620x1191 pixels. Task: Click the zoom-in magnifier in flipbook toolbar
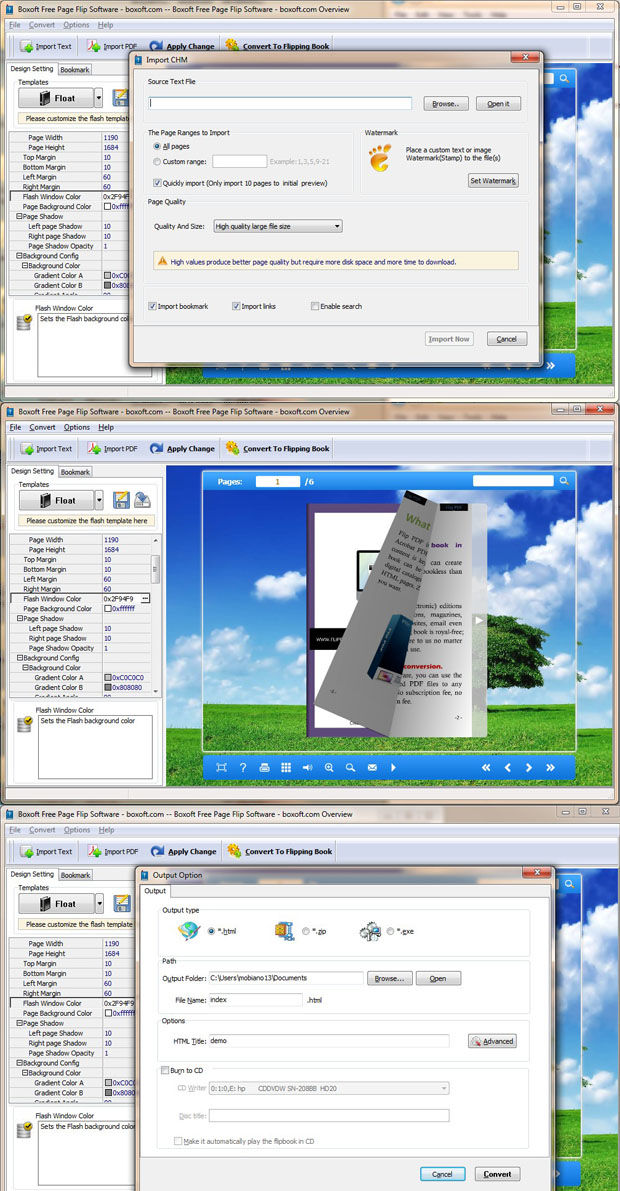[329, 768]
